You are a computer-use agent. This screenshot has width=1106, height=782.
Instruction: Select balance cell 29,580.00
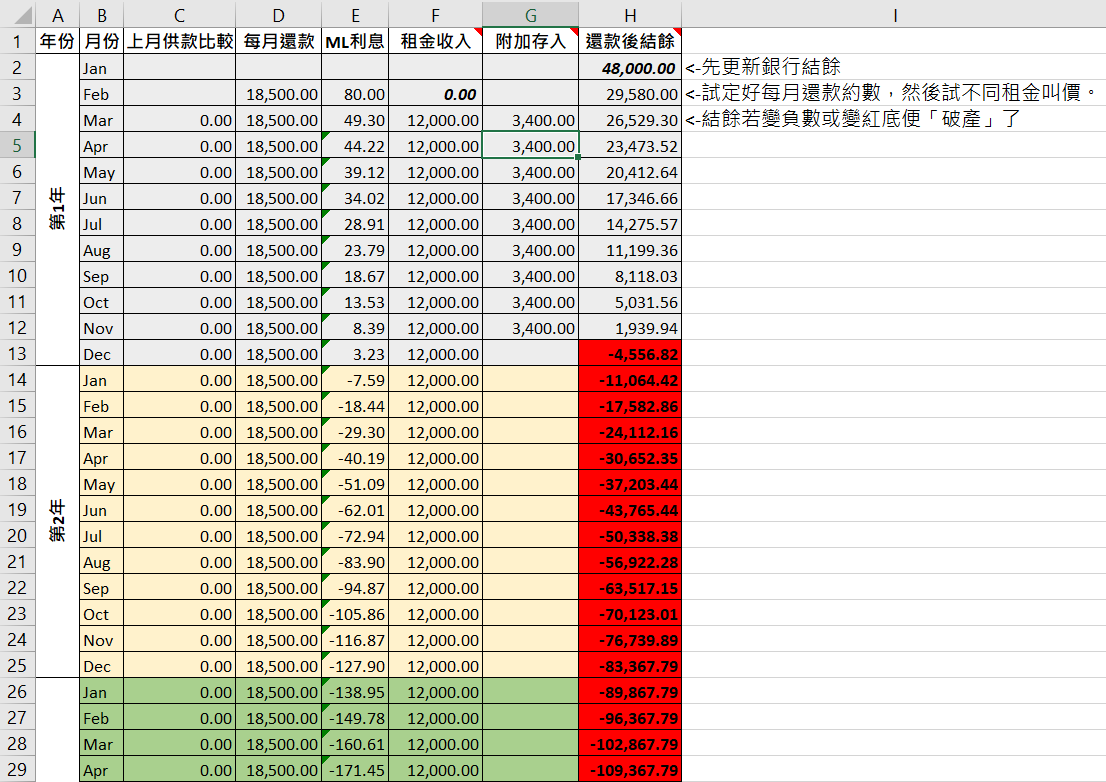tap(630, 94)
